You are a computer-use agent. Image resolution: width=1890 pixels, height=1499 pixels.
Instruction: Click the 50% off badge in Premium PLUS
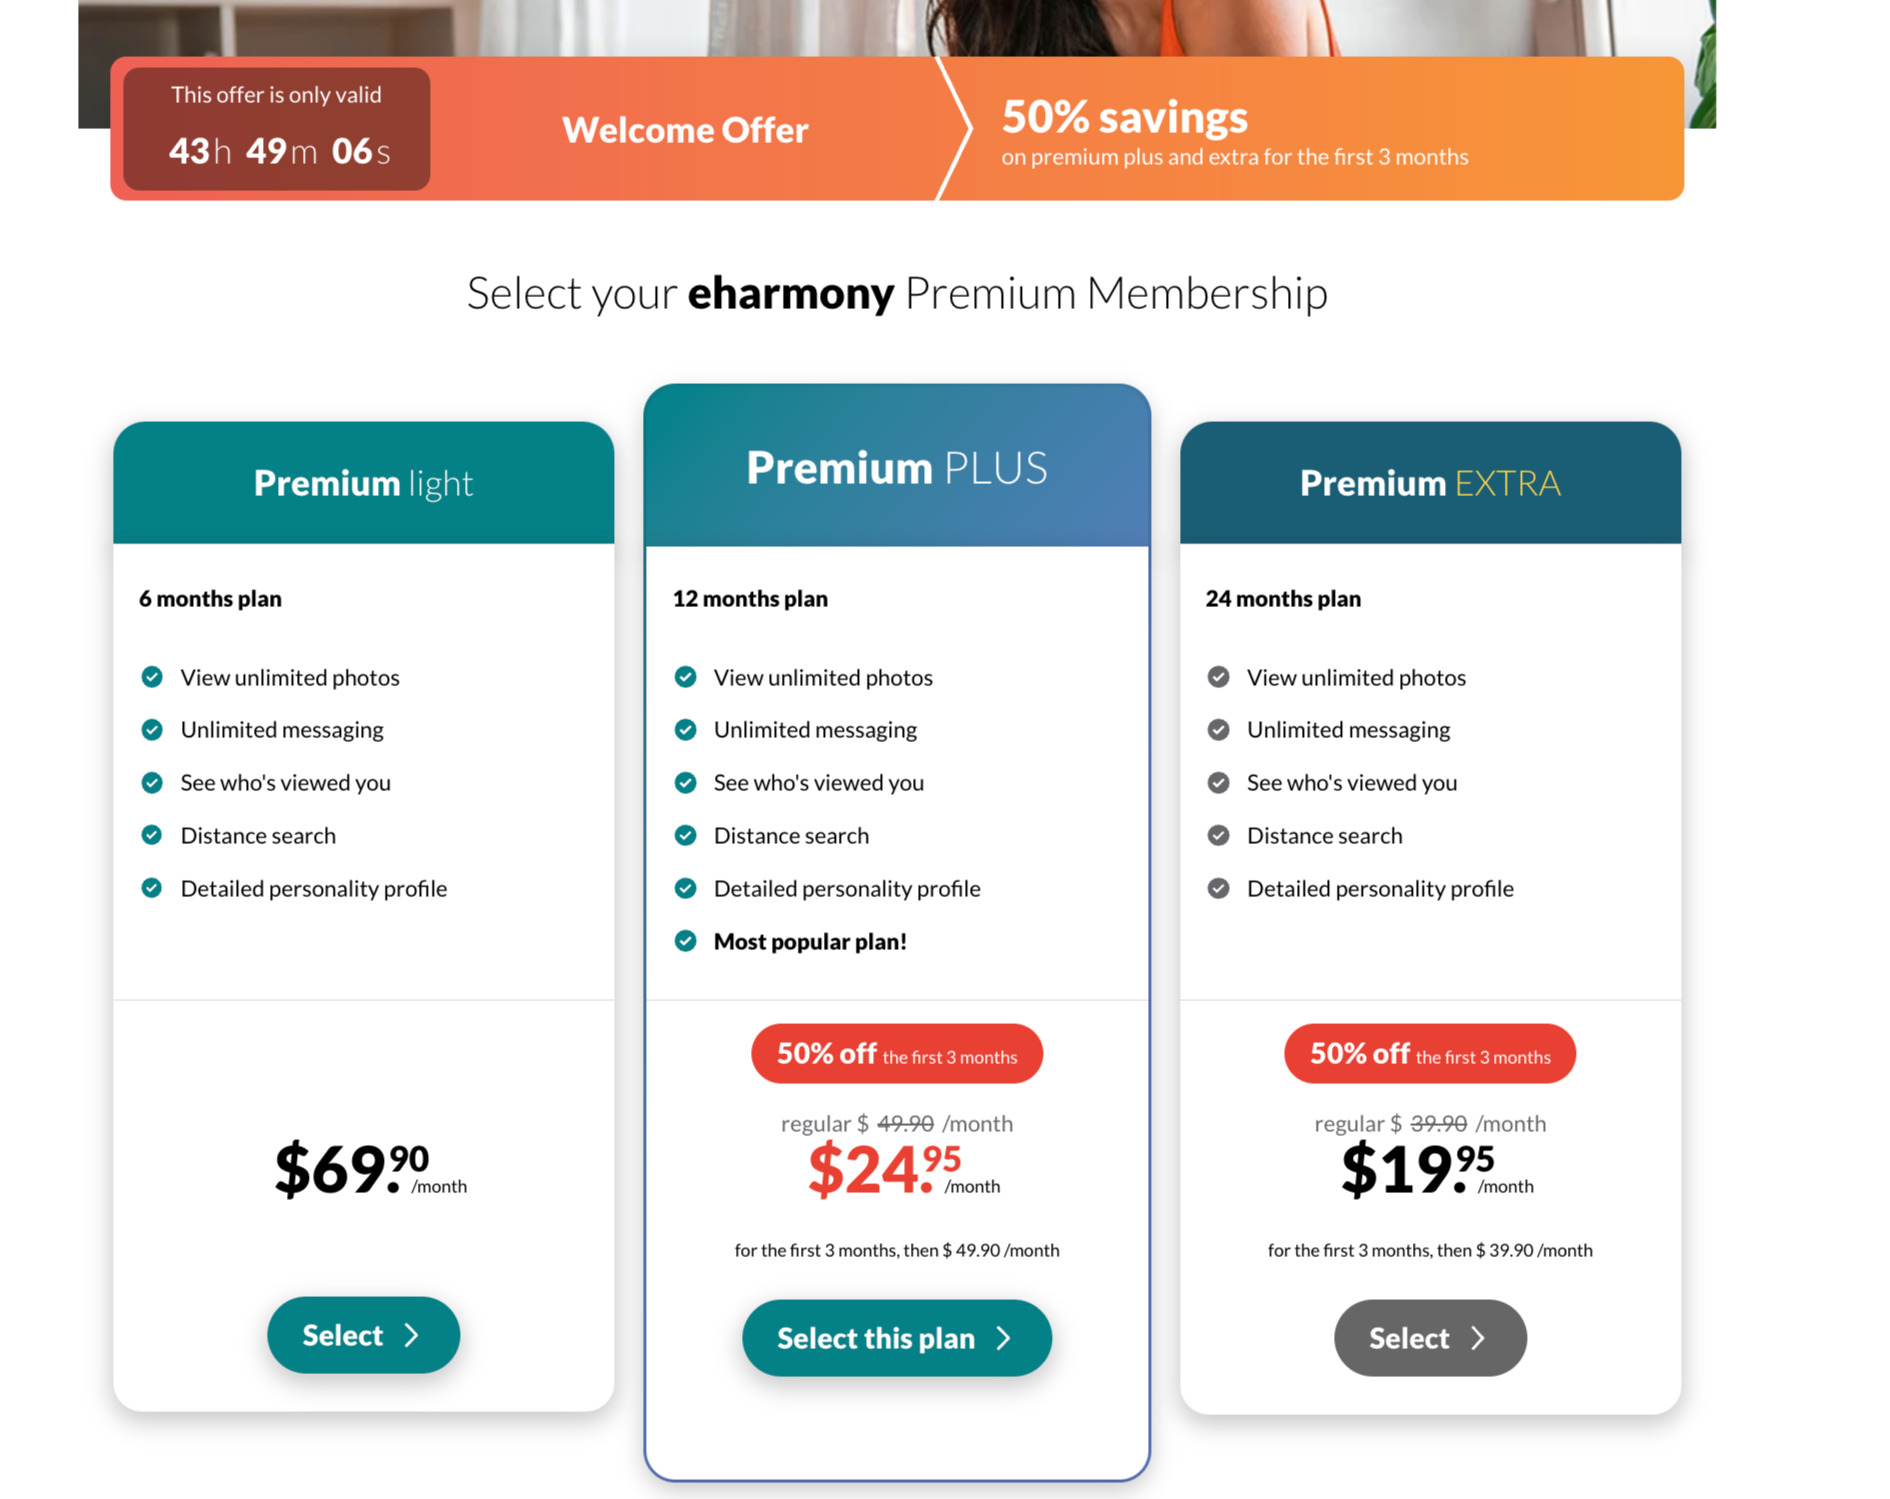[x=896, y=1053]
